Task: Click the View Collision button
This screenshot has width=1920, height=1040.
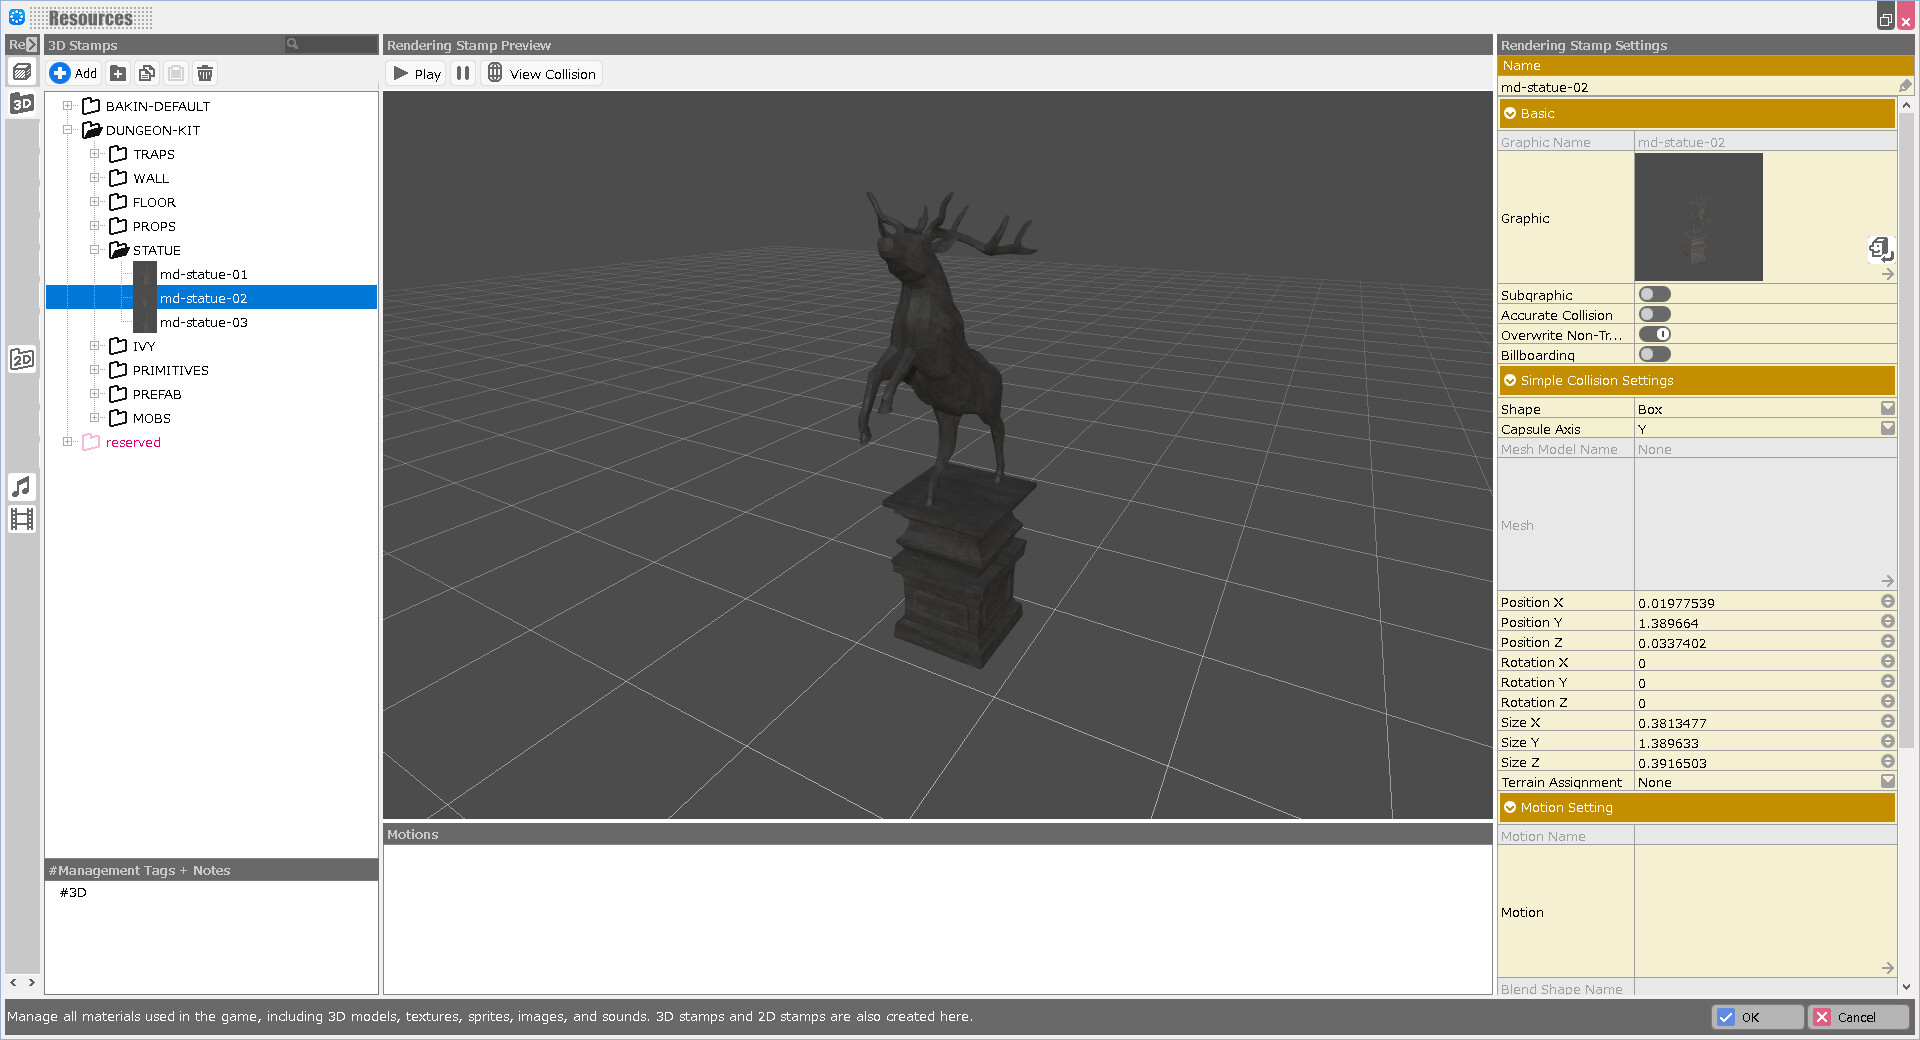Action: point(541,72)
